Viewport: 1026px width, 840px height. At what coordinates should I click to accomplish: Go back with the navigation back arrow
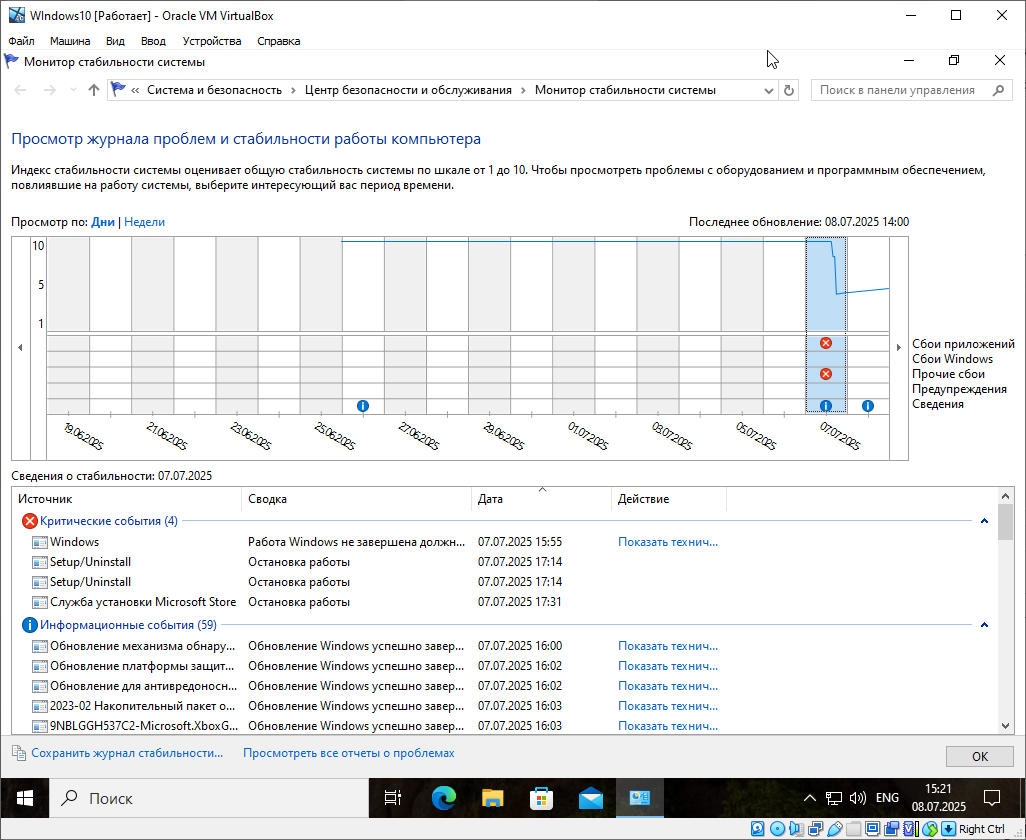tap(20, 90)
